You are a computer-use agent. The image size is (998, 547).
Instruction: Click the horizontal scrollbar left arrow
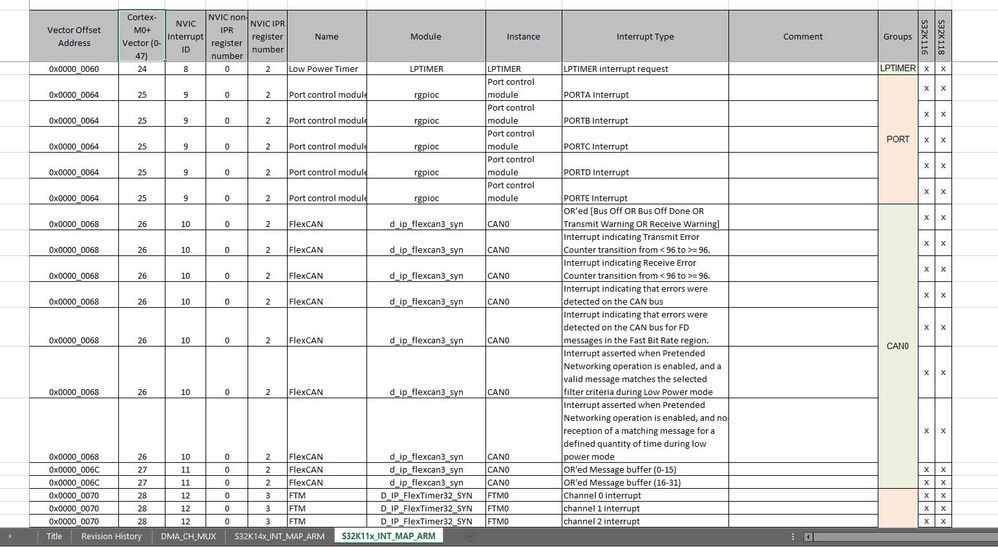pyautogui.click(x=808, y=537)
